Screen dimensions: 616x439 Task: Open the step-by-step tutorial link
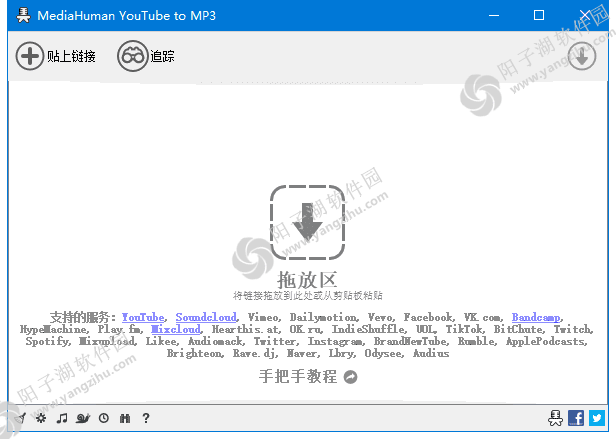pyautogui.click(x=298, y=377)
